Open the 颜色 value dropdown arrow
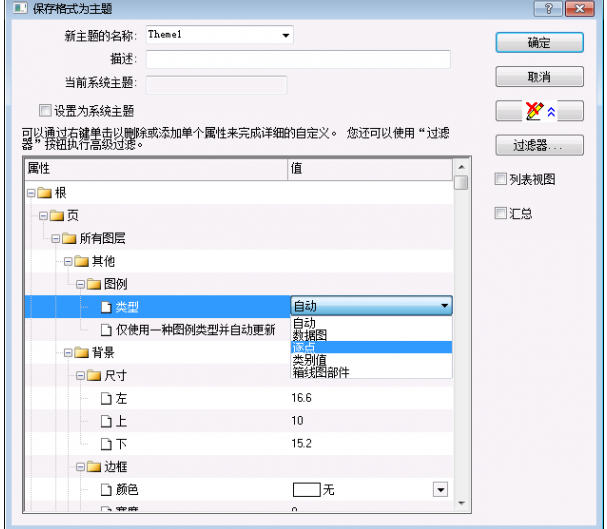 tap(440, 490)
